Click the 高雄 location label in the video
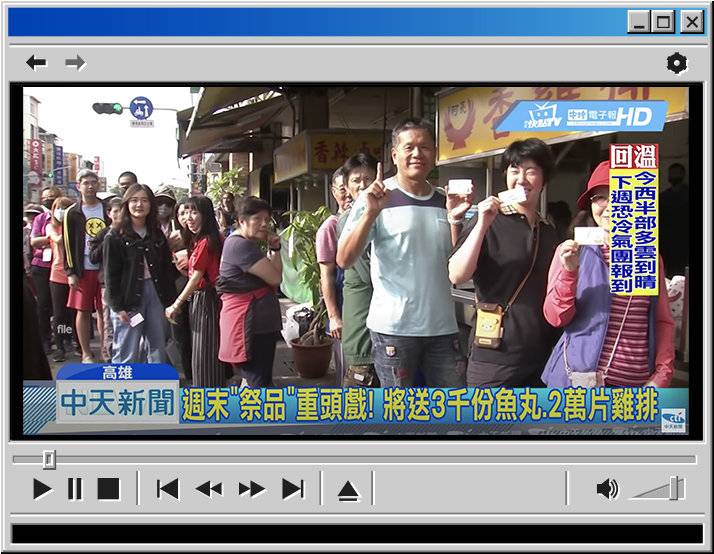 (x=117, y=373)
